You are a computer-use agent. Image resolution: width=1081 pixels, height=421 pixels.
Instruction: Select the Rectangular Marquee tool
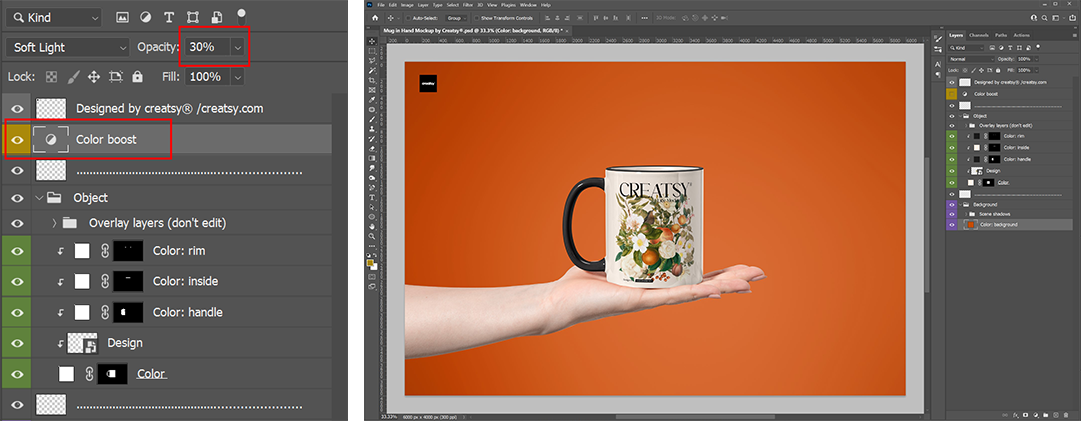(x=372, y=50)
